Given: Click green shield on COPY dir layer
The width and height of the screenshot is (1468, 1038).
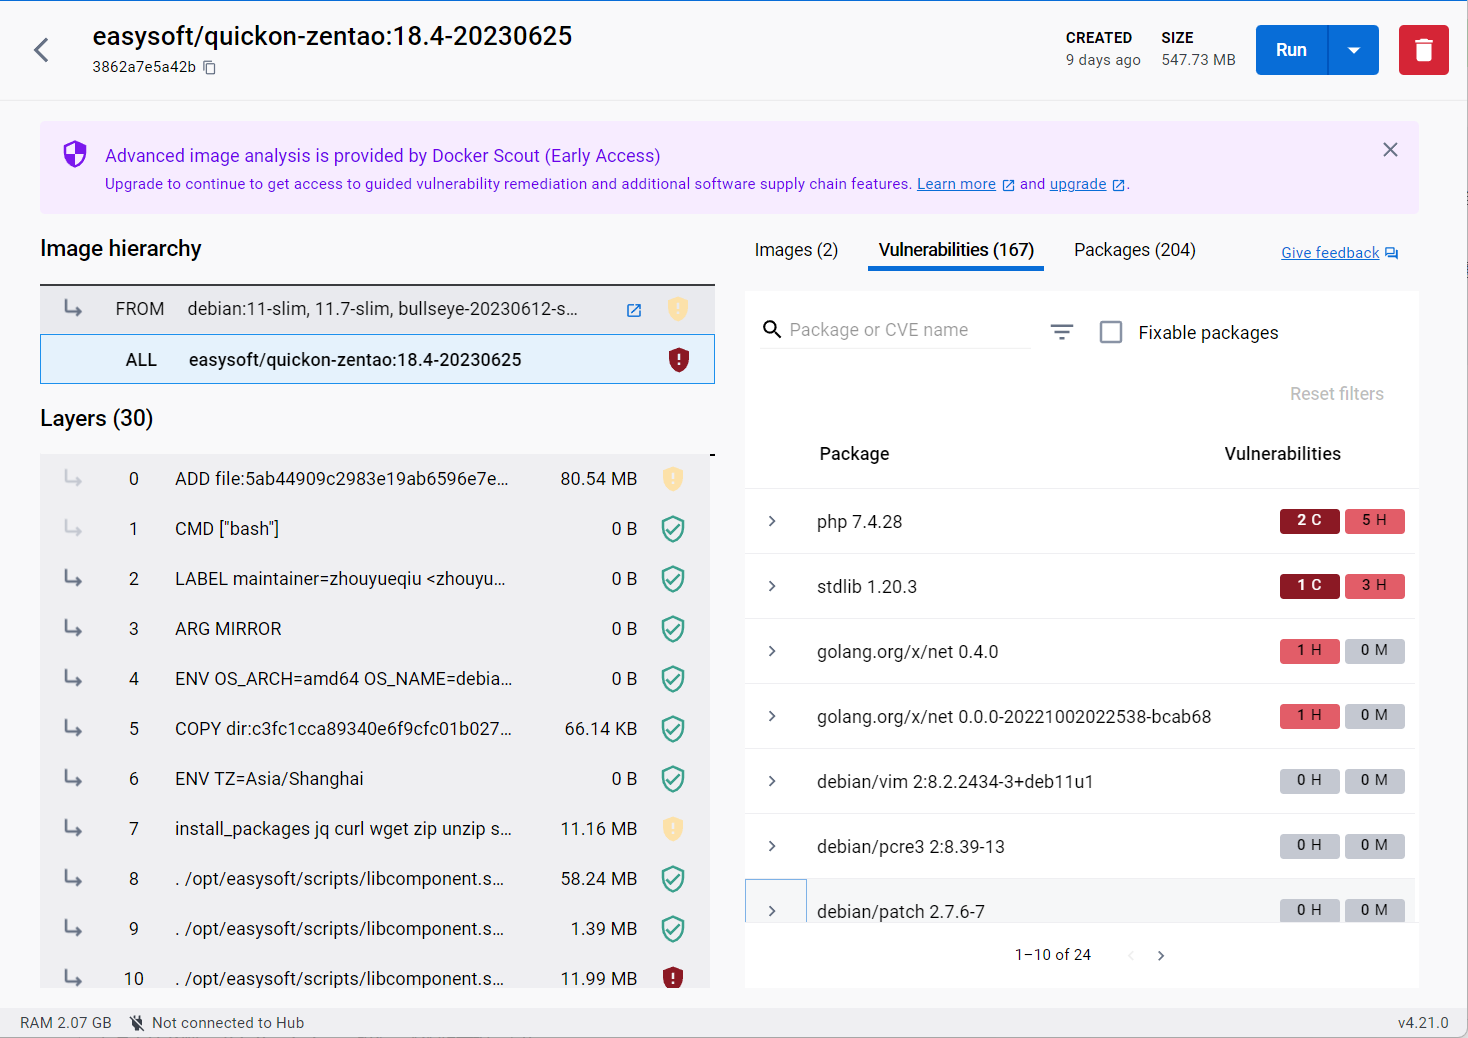Looking at the screenshot, I should point(673,729).
